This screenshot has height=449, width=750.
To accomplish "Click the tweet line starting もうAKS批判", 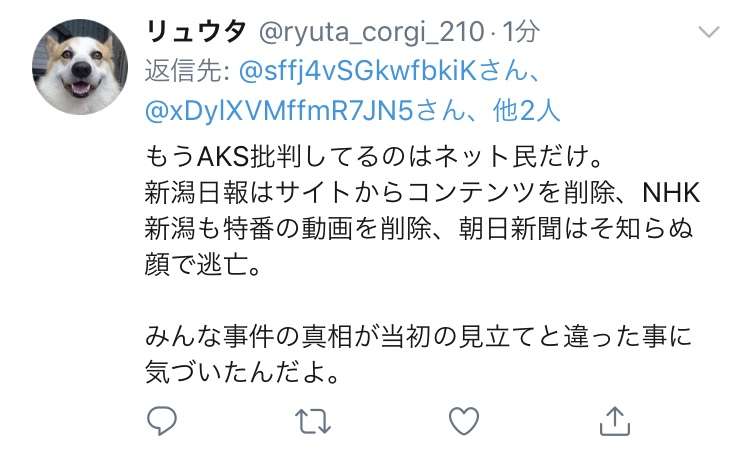I will (x=373, y=156).
